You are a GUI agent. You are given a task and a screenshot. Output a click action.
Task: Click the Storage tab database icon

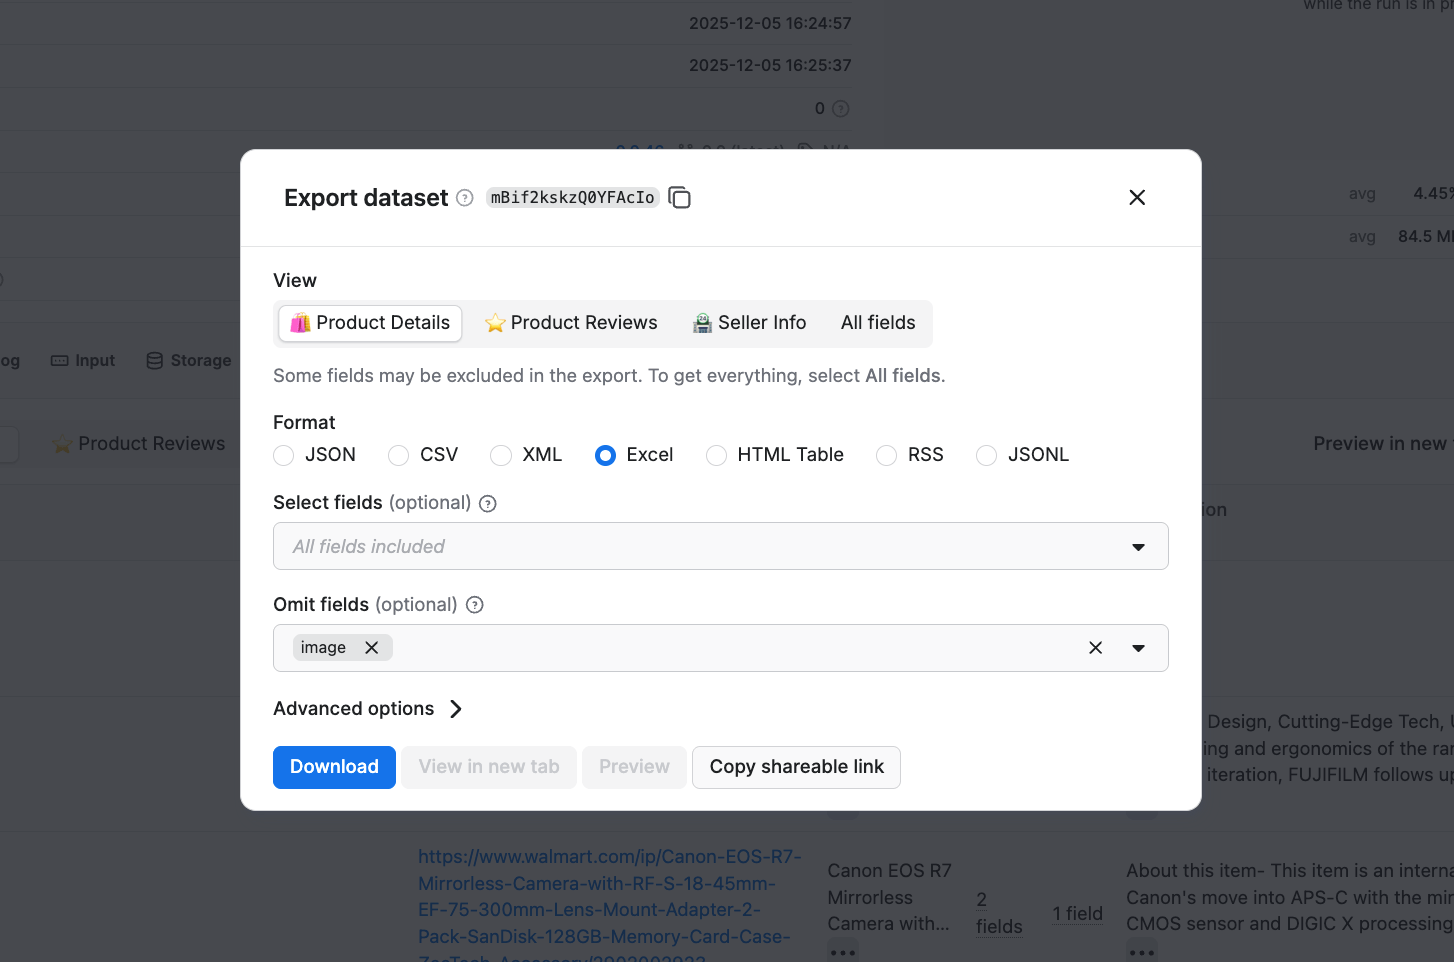155,360
